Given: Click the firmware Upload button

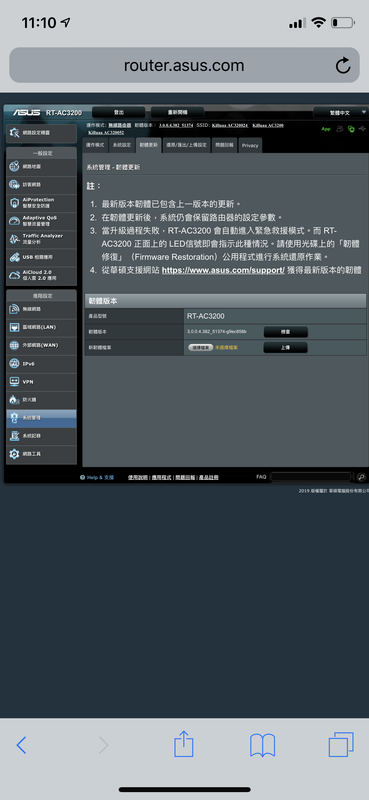Looking at the screenshot, I should 285,347.
